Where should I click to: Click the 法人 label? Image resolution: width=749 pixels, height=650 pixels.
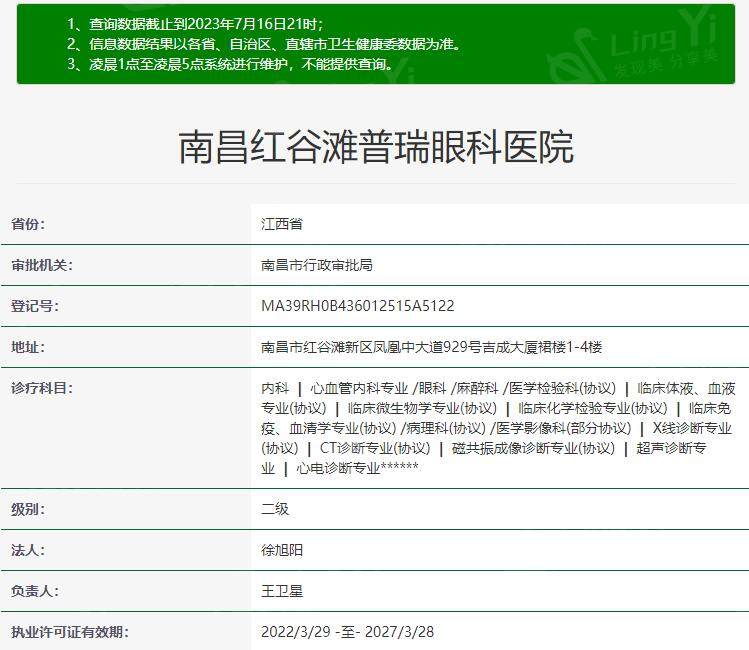(x=28, y=551)
